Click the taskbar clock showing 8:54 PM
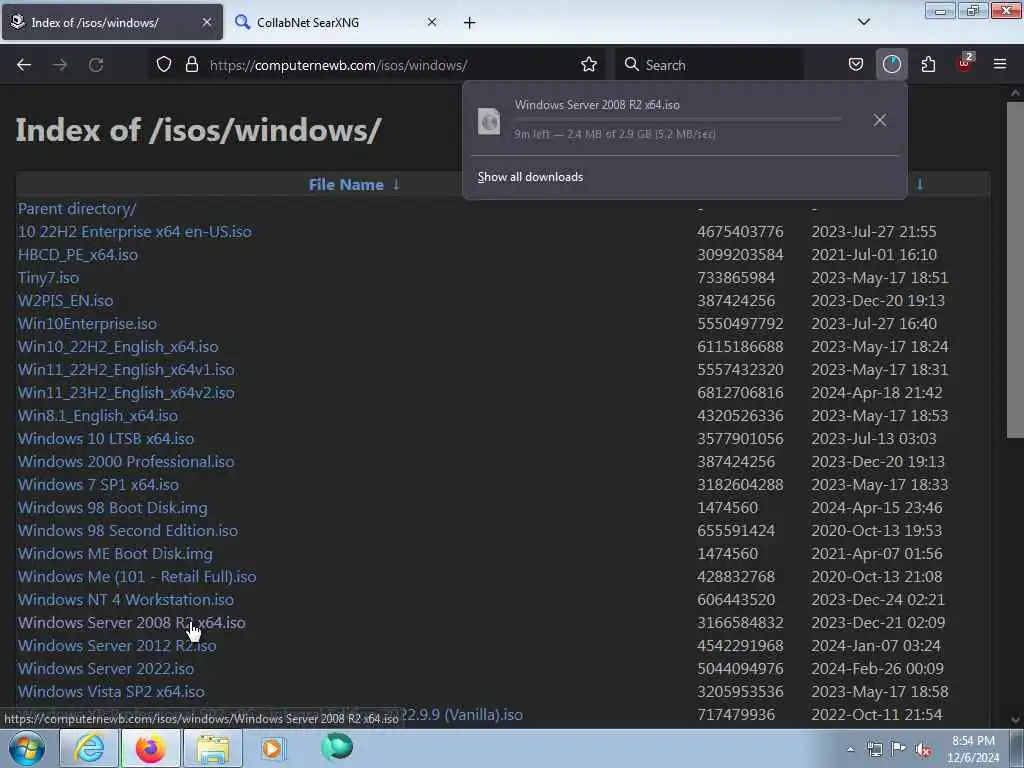The width and height of the screenshot is (1024, 768). tap(973, 749)
